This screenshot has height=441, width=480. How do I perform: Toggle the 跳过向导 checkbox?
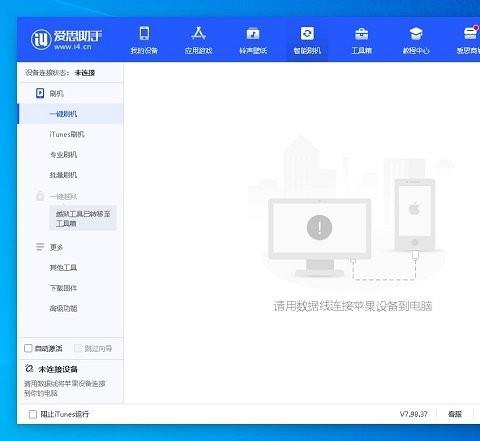point(78,348)
